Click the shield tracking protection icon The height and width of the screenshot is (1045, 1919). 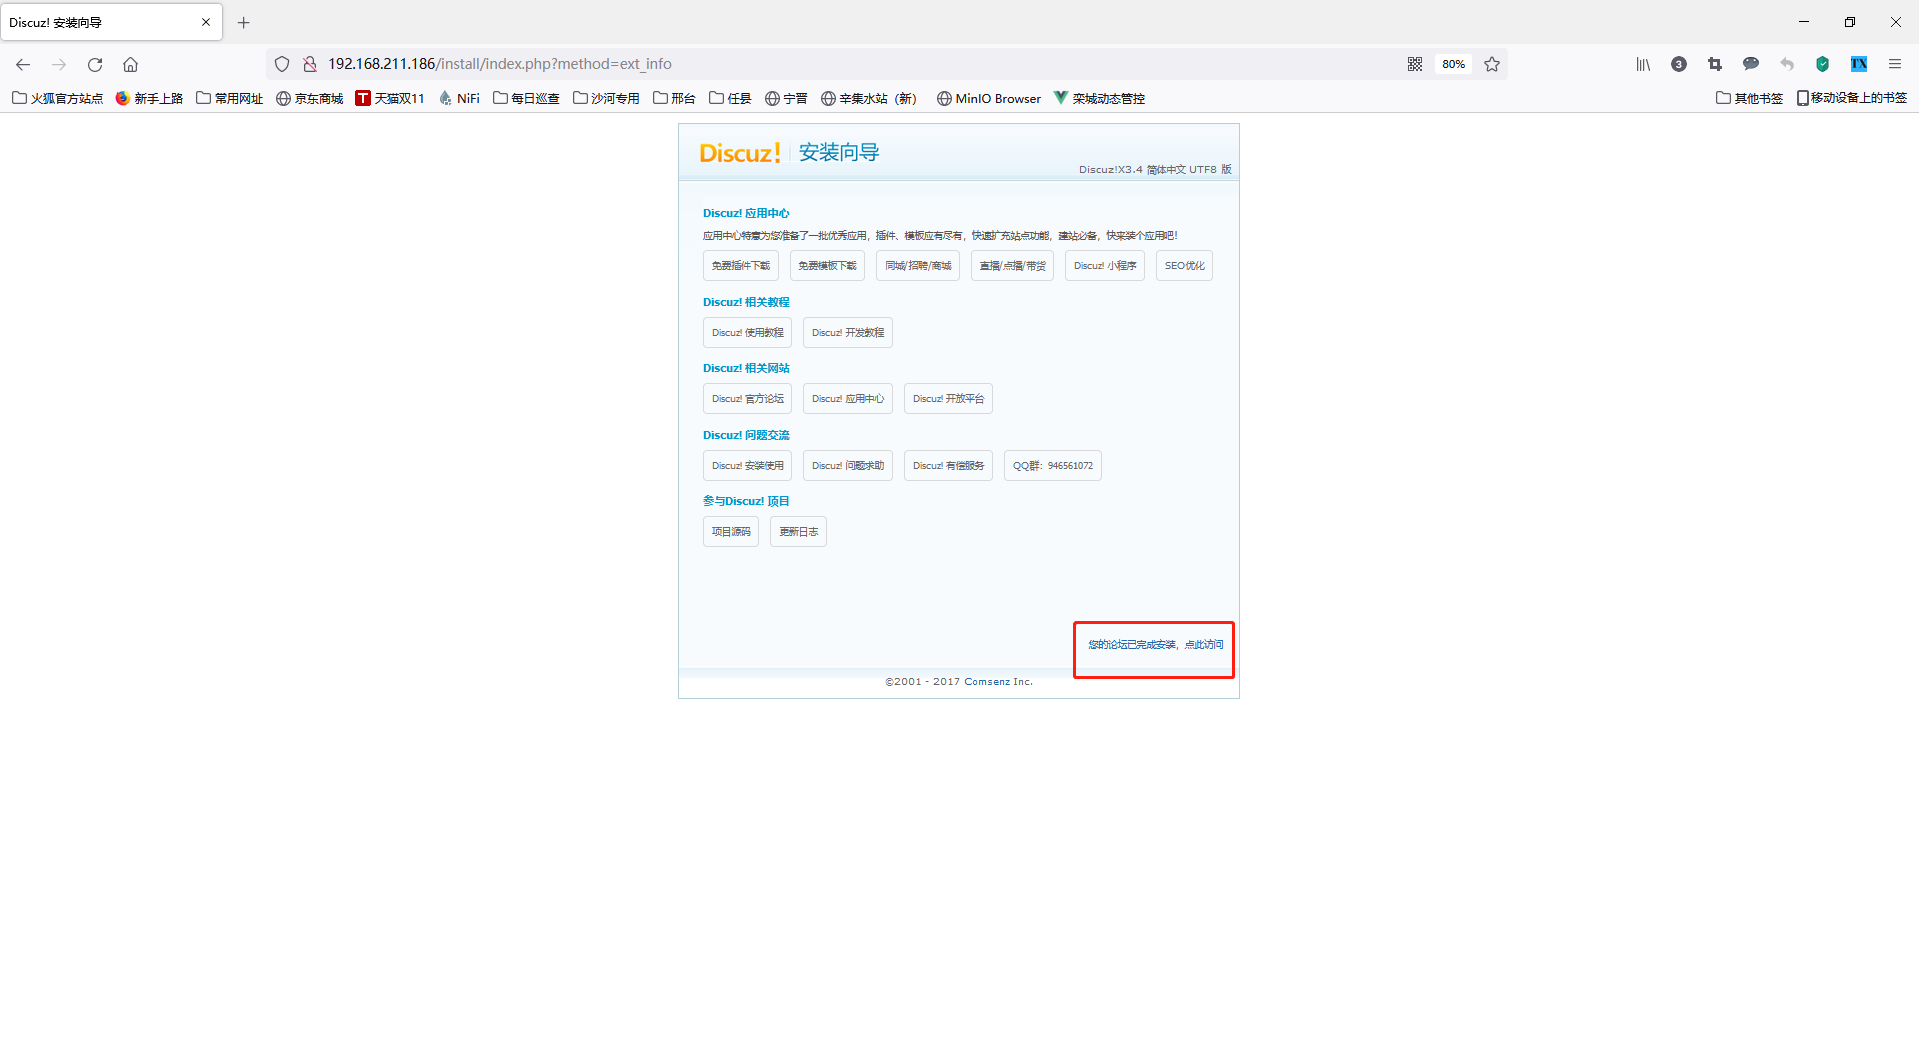(x=282, y=64)
